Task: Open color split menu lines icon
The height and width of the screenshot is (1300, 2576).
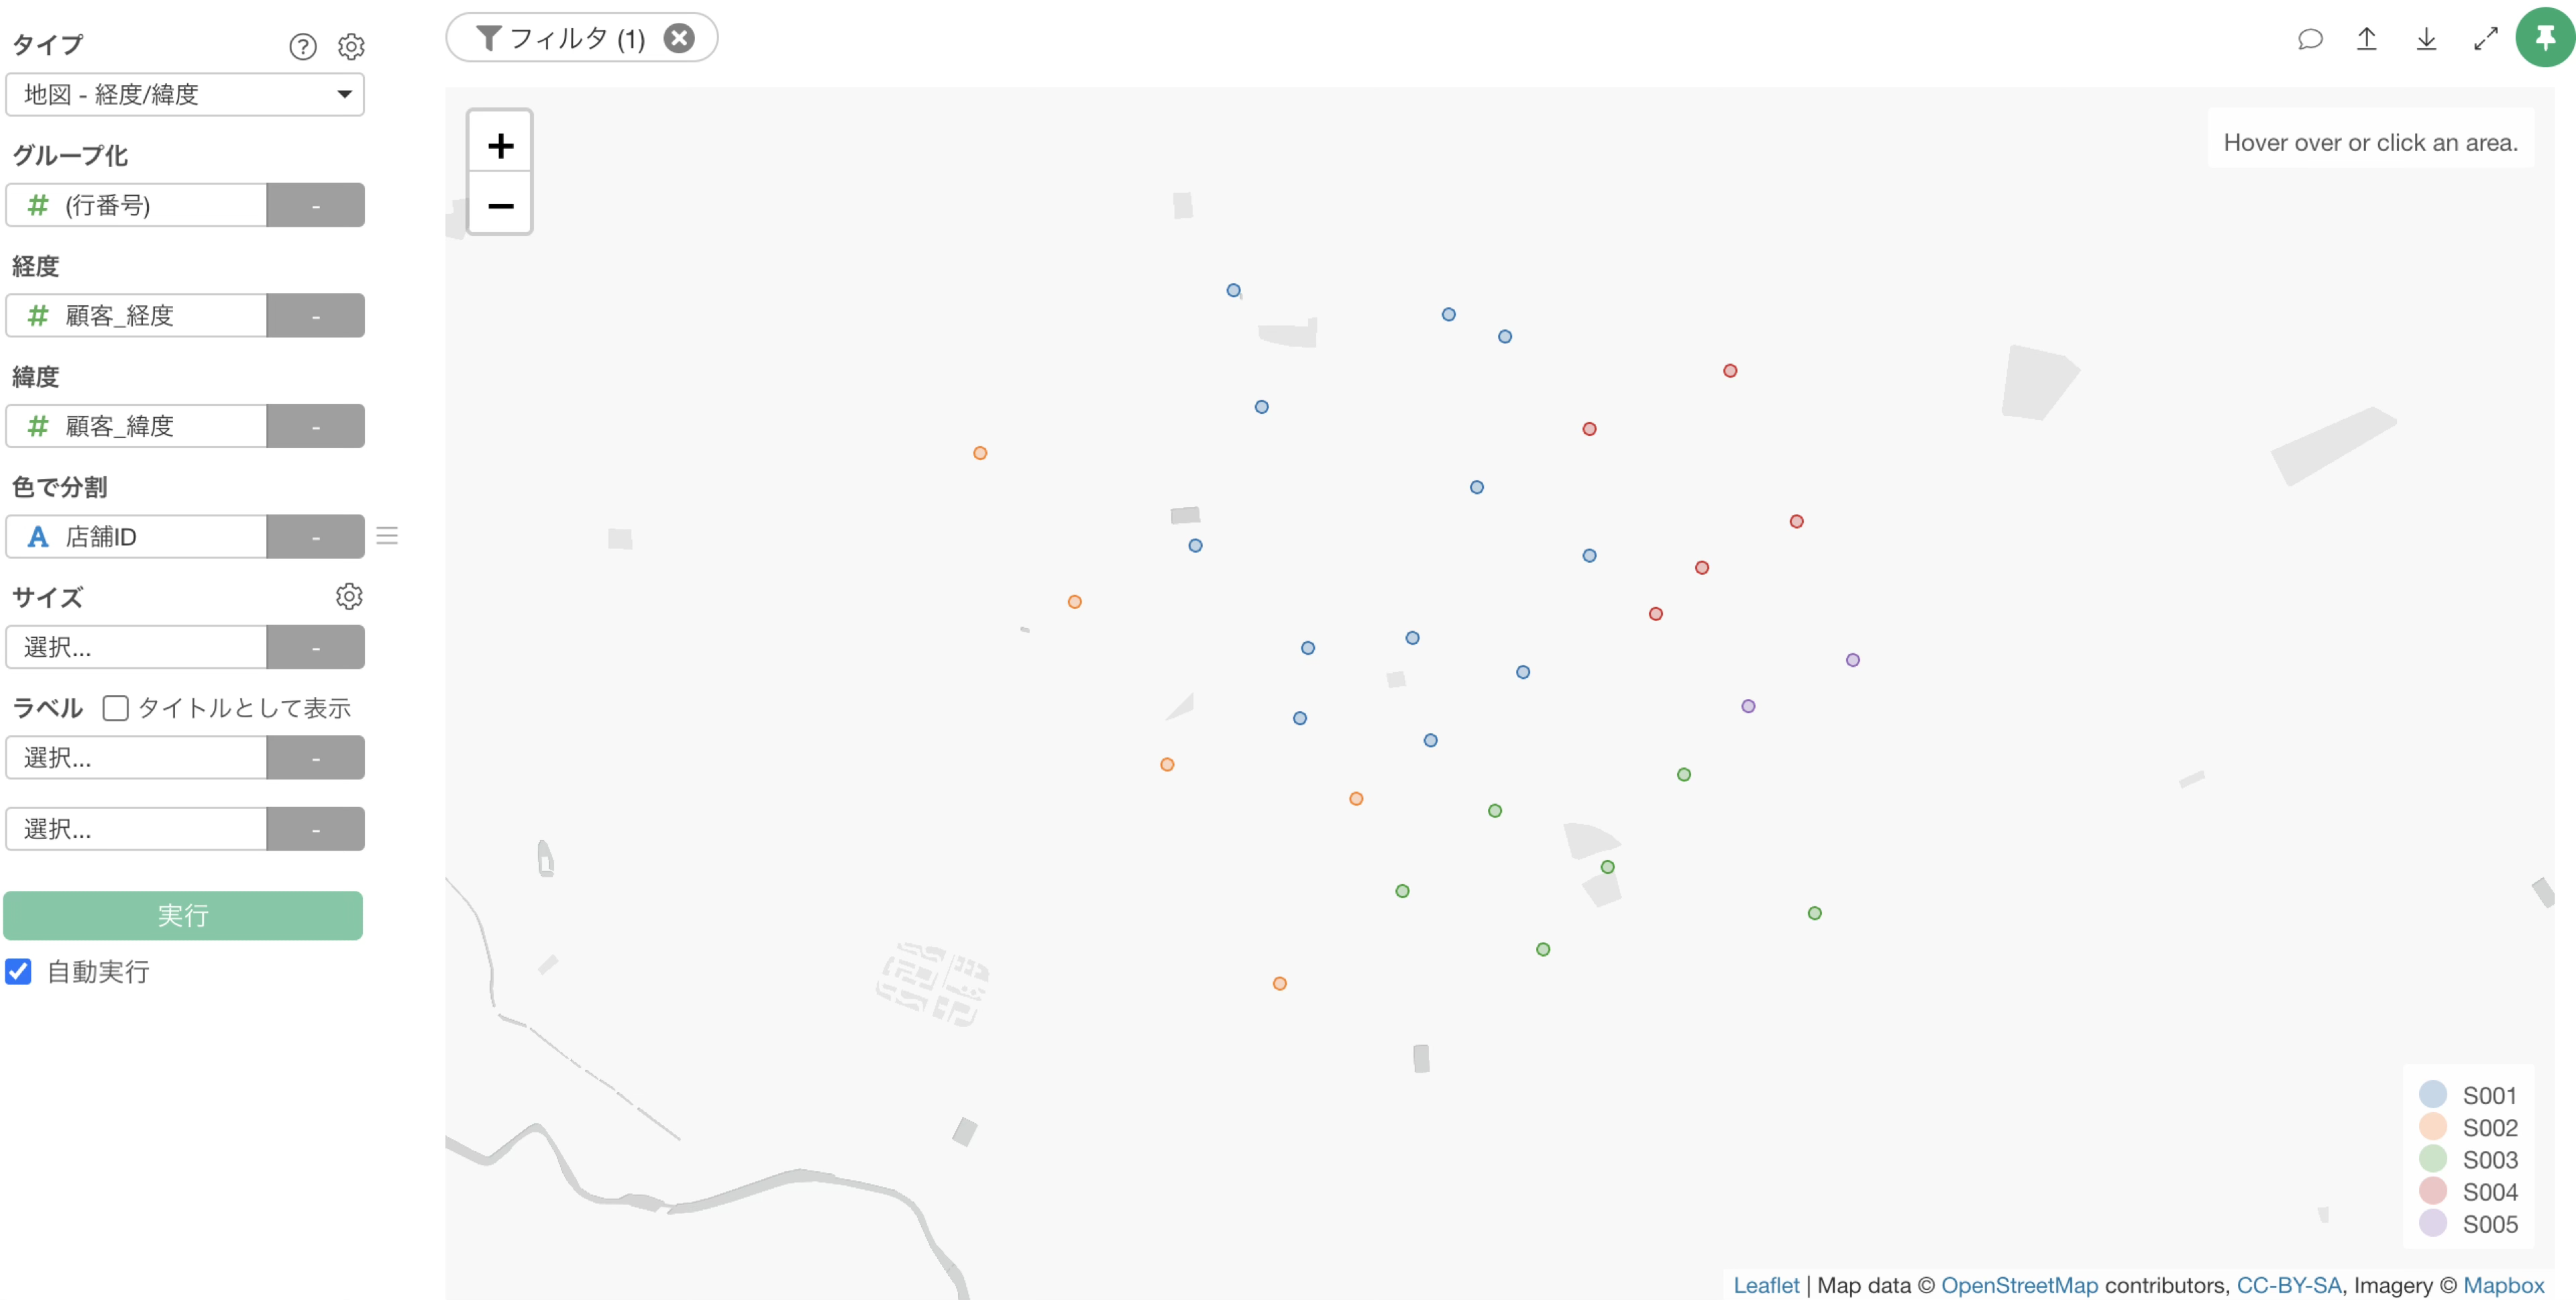Action: click(x=387, y=536)
